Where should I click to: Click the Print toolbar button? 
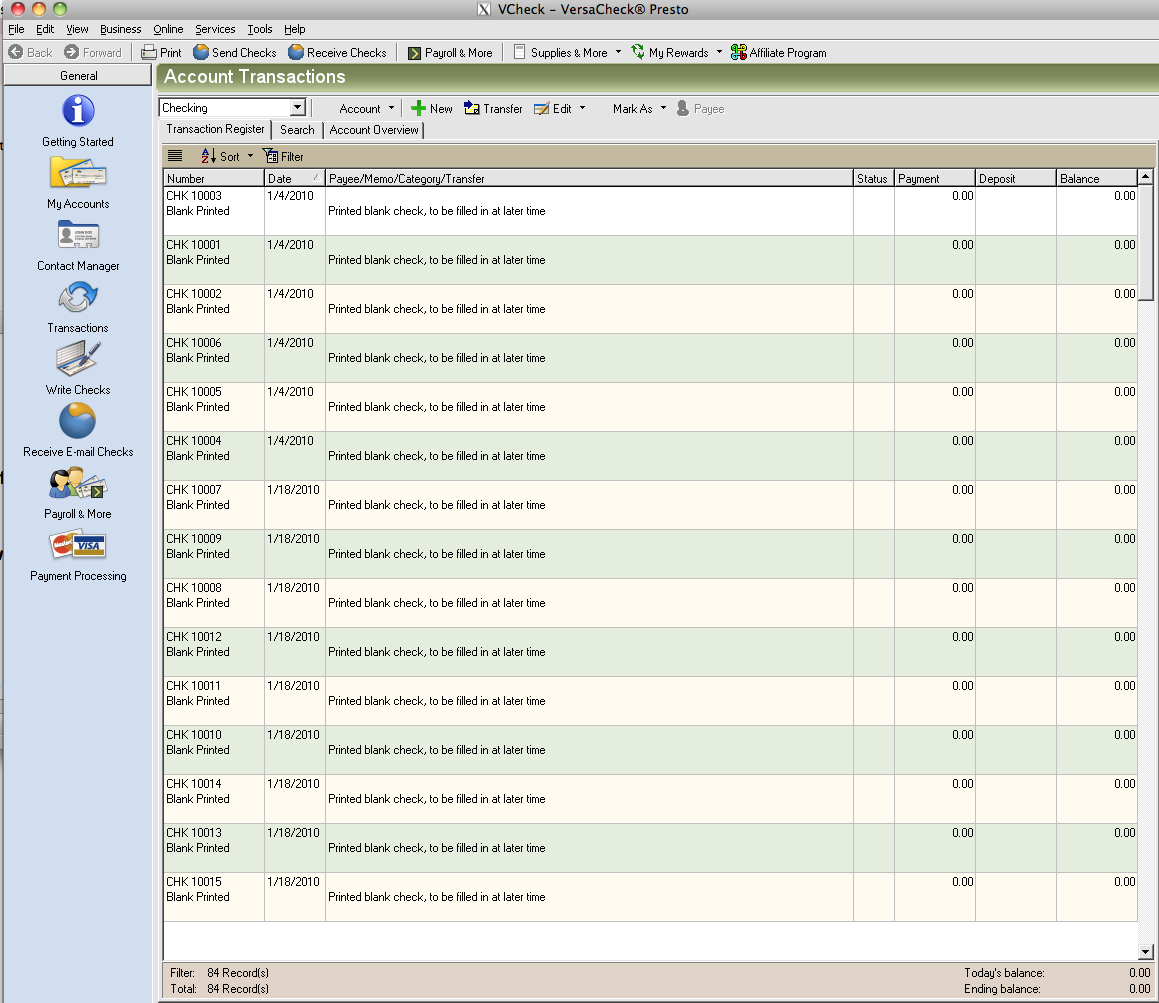tap(161, 52)
